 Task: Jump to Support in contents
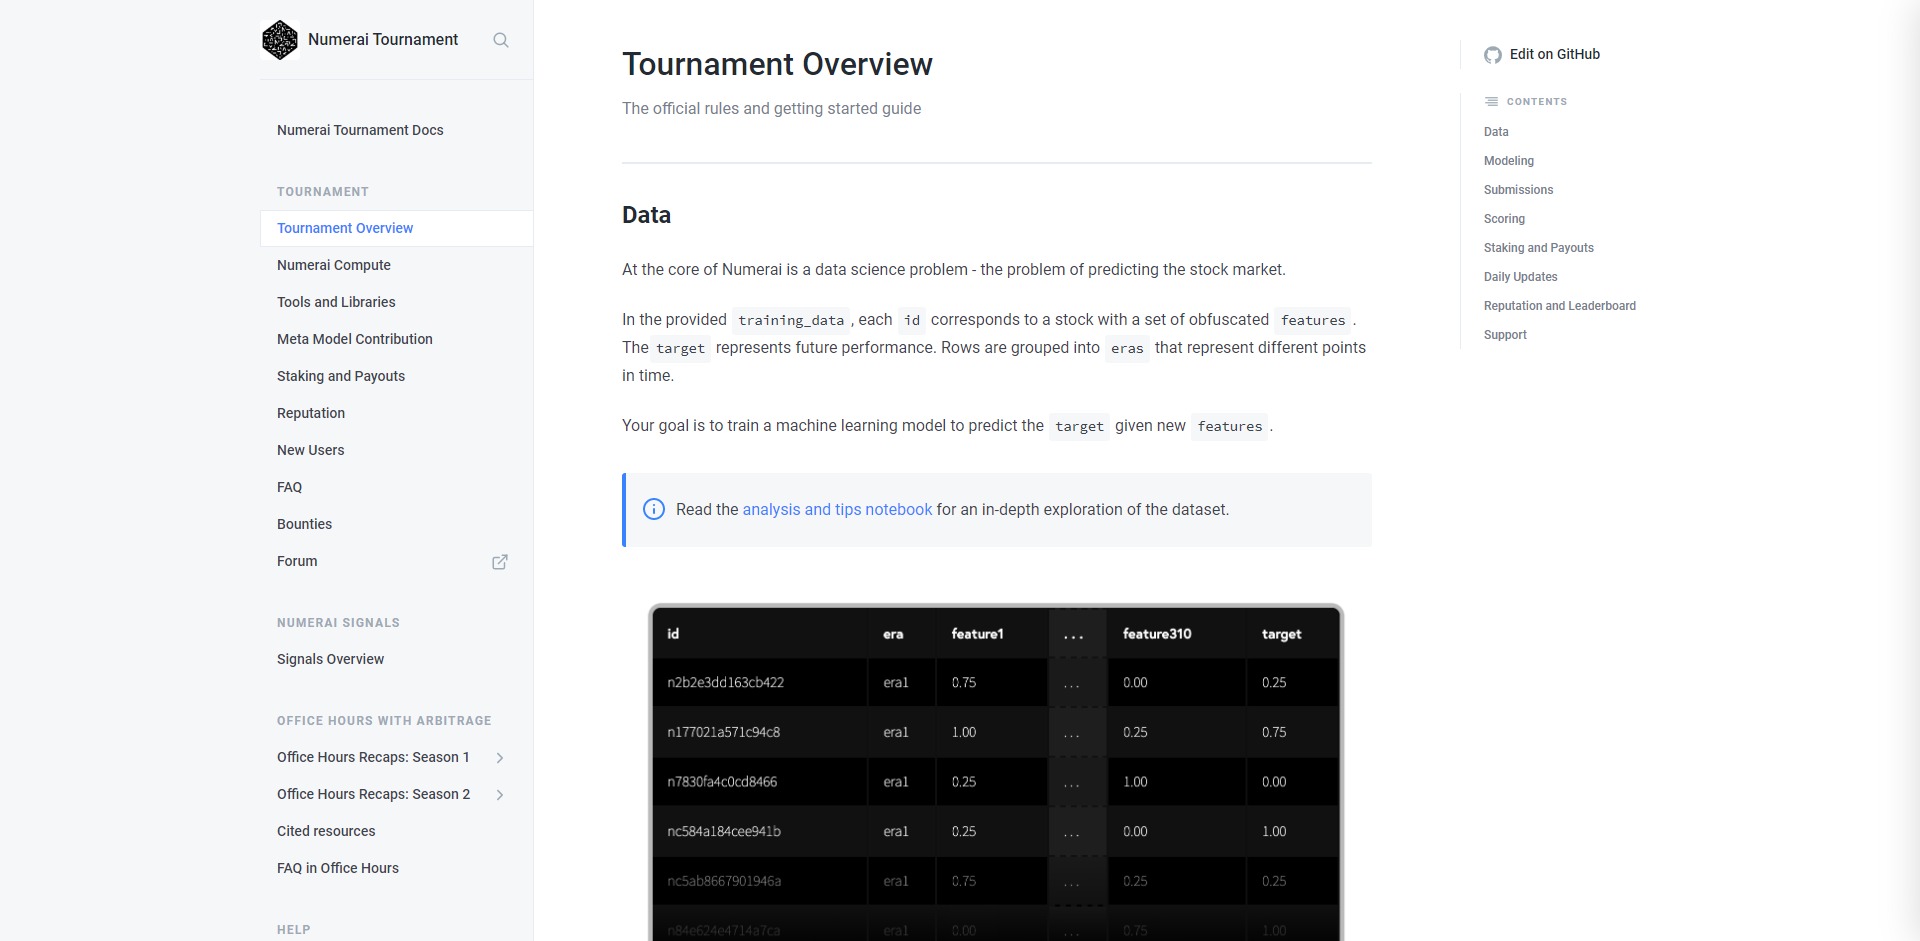(1505, 335)
